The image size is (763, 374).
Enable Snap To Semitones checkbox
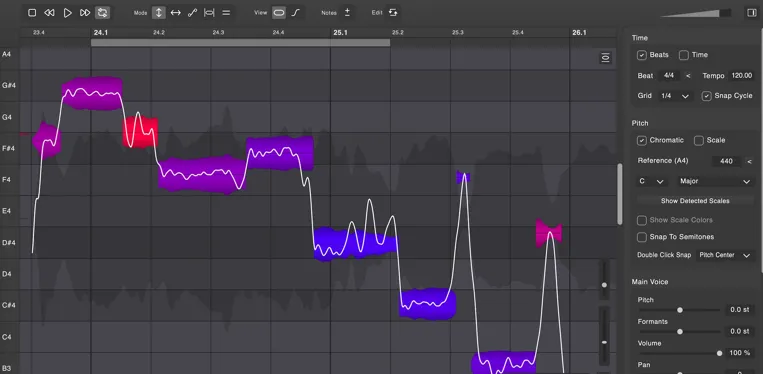(x=642, y=237)
